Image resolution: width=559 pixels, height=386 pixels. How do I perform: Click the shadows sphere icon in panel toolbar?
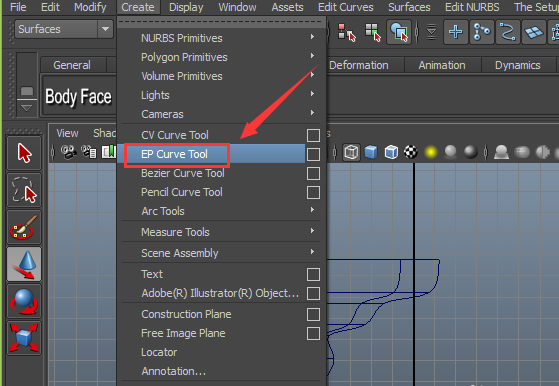[451, 152]
